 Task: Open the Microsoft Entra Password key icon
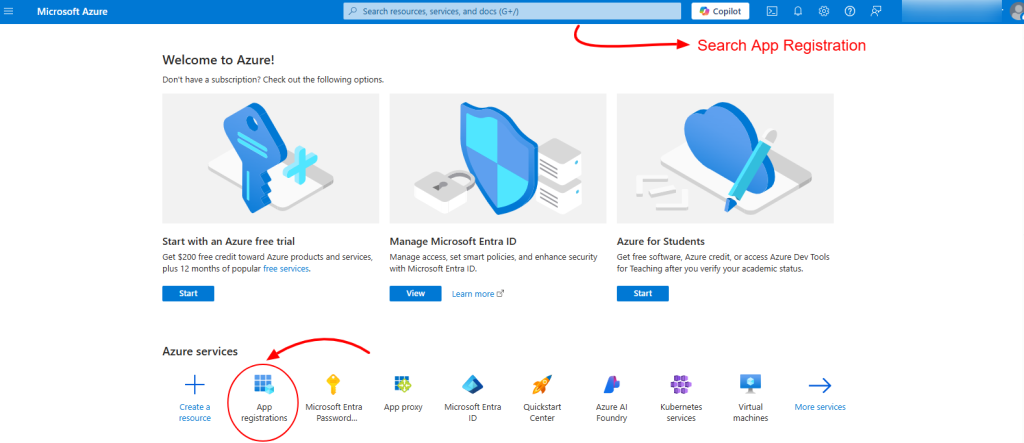coord(333,385)
